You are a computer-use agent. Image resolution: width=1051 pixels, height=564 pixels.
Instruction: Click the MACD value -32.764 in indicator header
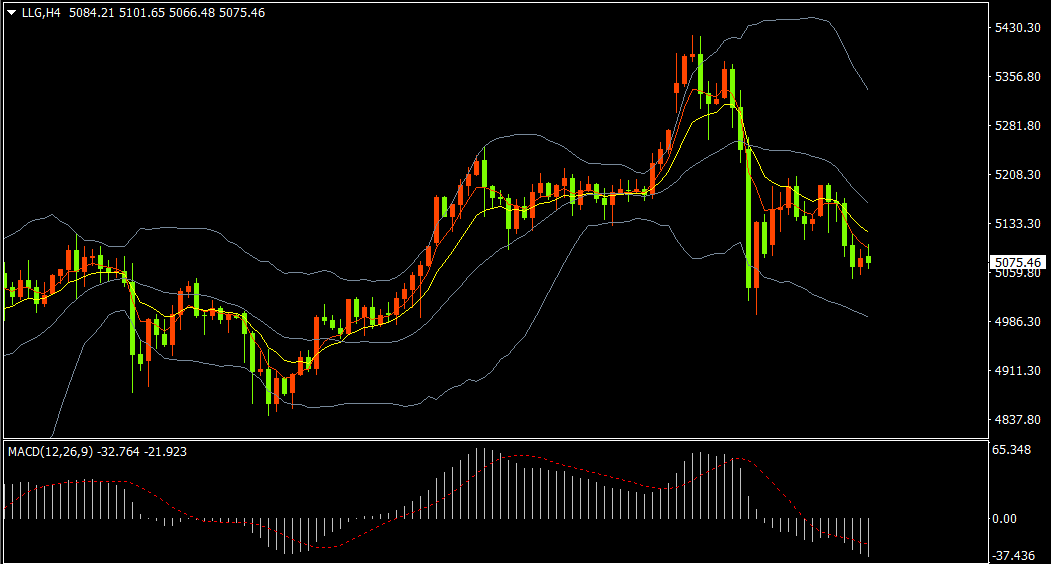point(118,452)
